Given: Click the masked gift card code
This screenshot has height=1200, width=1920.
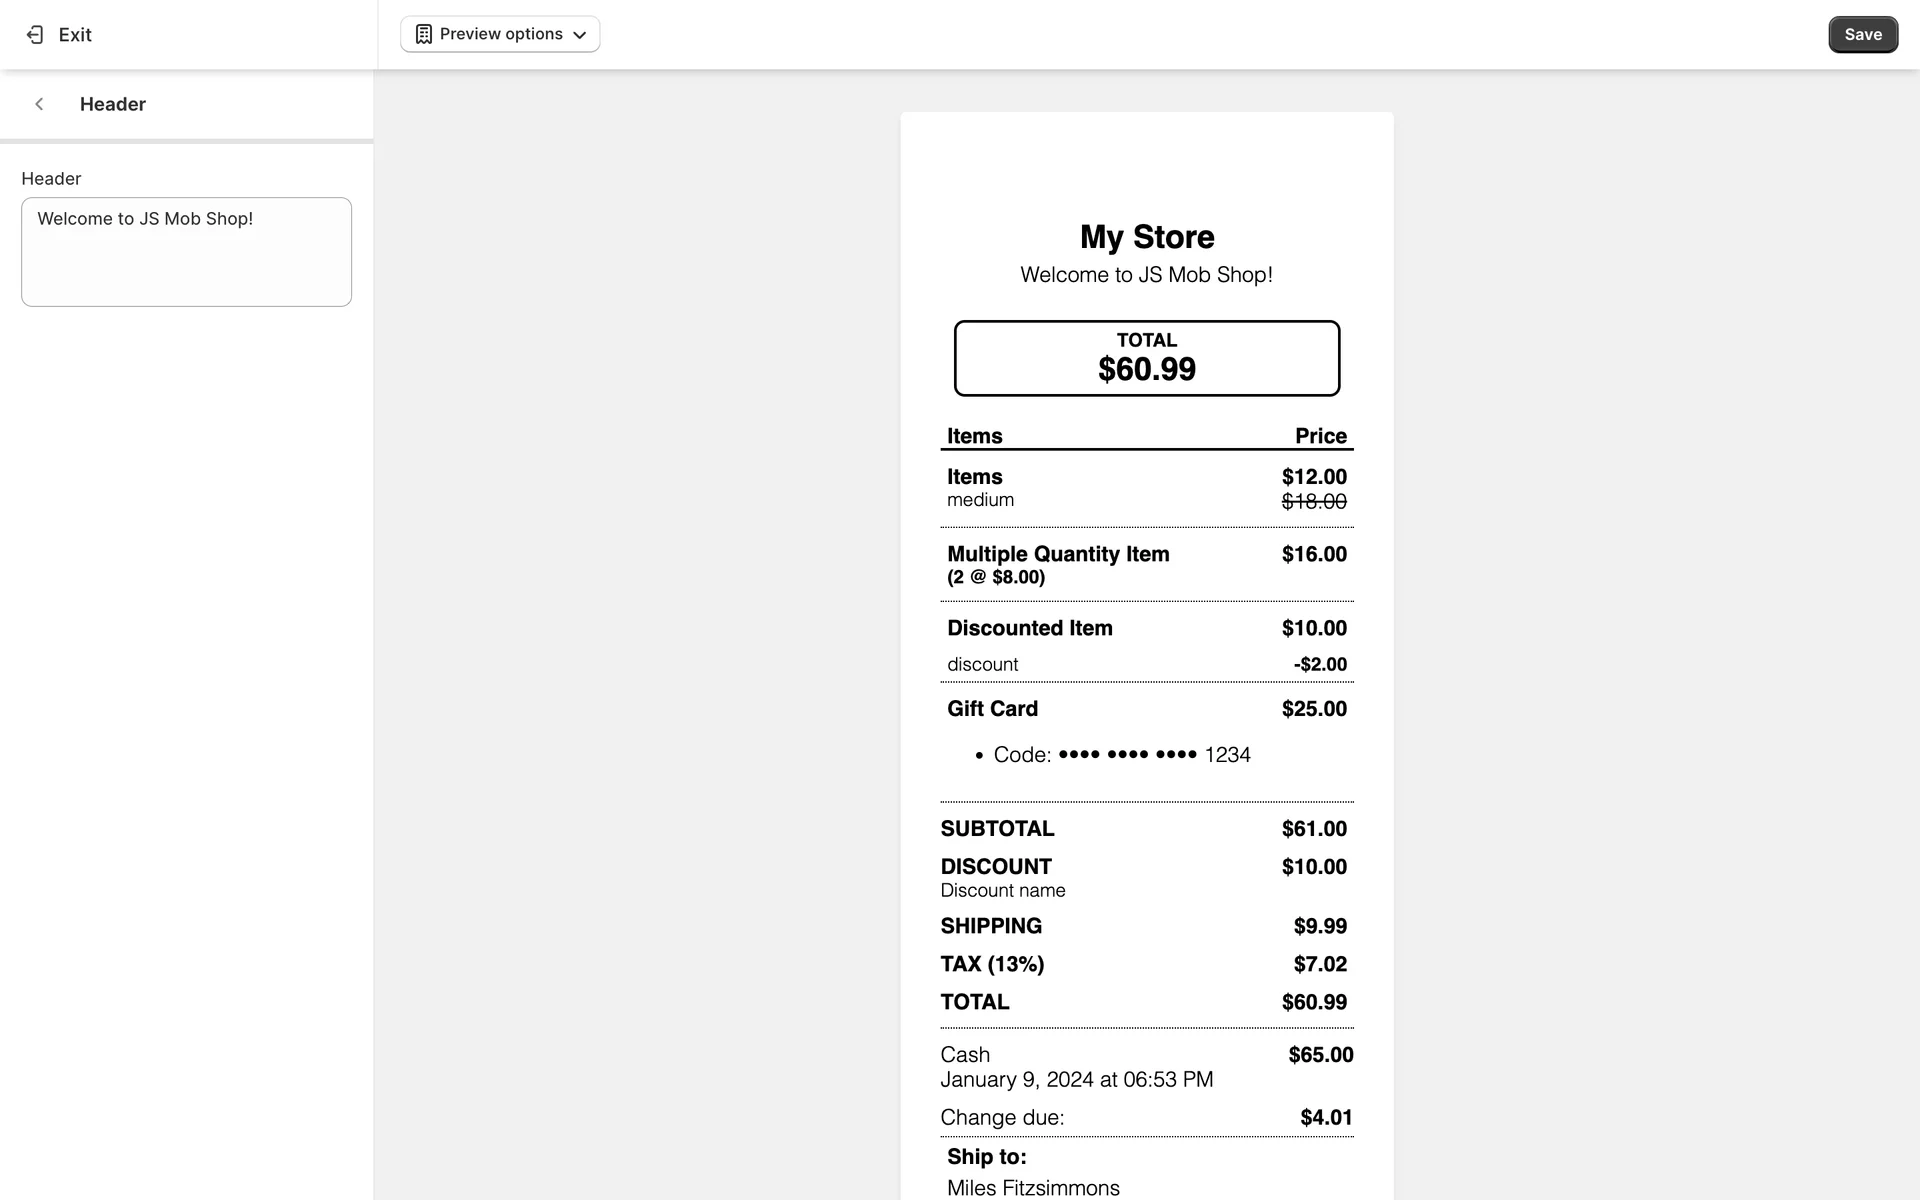Looking at the screenshot, I should 1127,755.
